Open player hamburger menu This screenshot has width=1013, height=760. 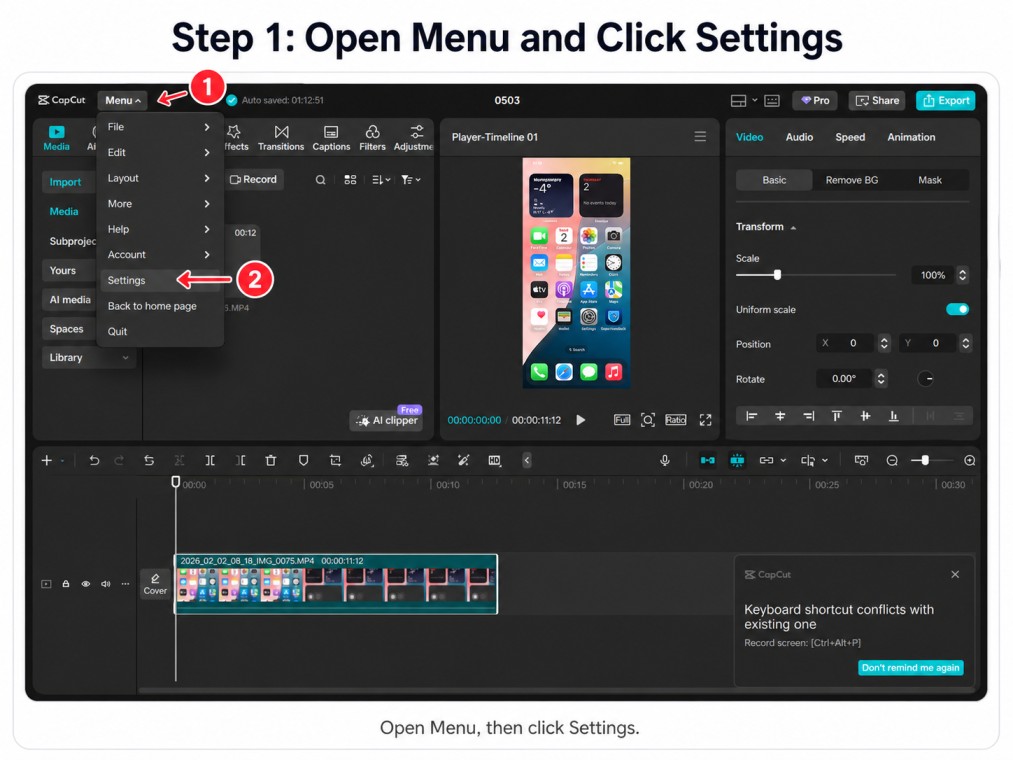coord(700,136)
